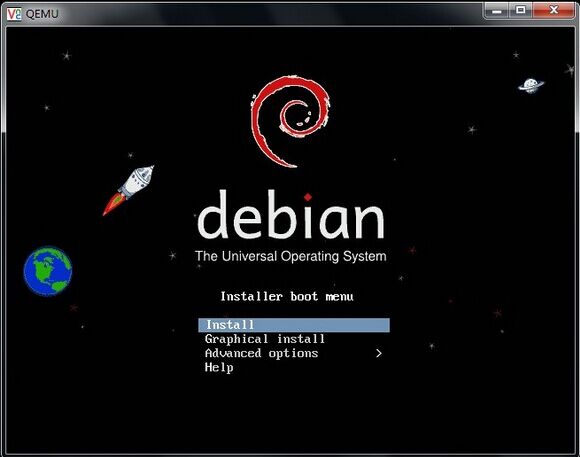Click the 'Installer boot menu' heading text
This screenshot has width=580, height=457.
[287, 296]
